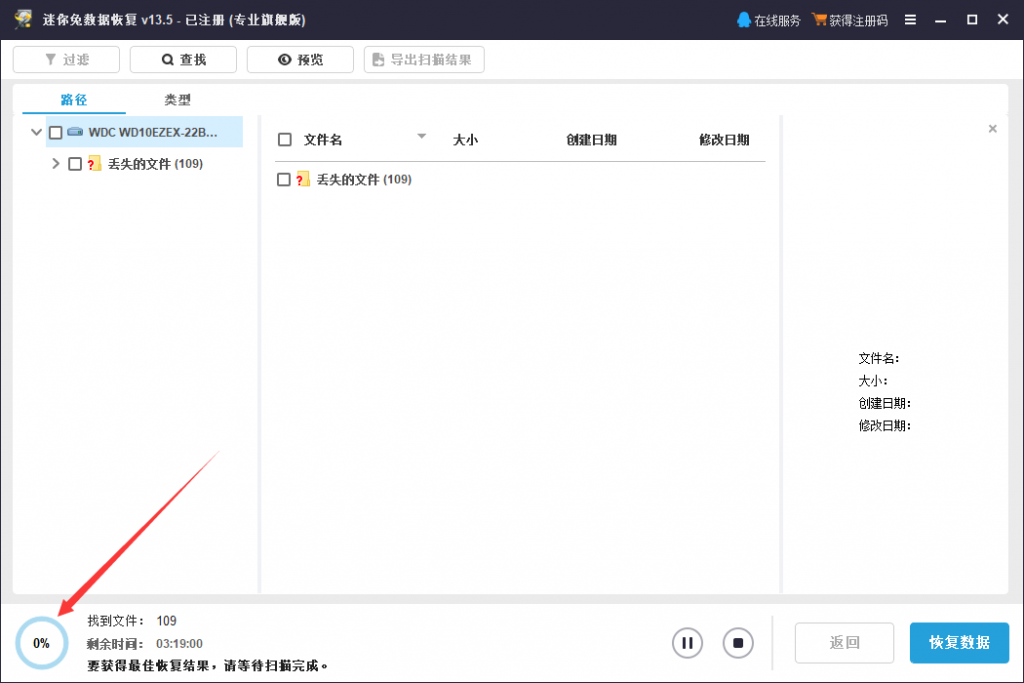Click the lost-files icon in tree panel
The height and width of the screenshot is (683, 1024).
(x=94, y=163)
